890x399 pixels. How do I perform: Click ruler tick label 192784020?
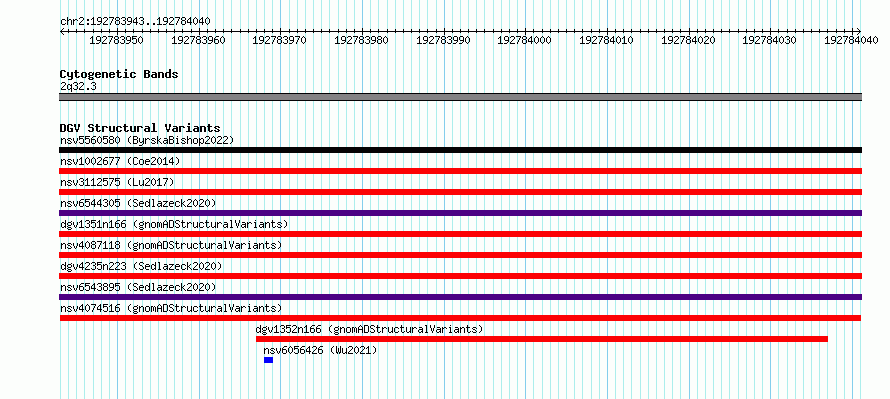click(689, 40)
